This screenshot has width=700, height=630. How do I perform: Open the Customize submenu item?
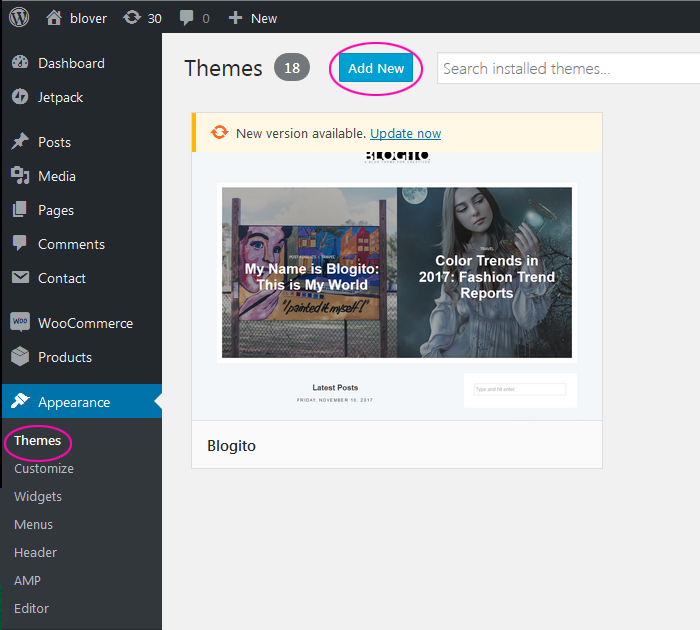(44, 468)
